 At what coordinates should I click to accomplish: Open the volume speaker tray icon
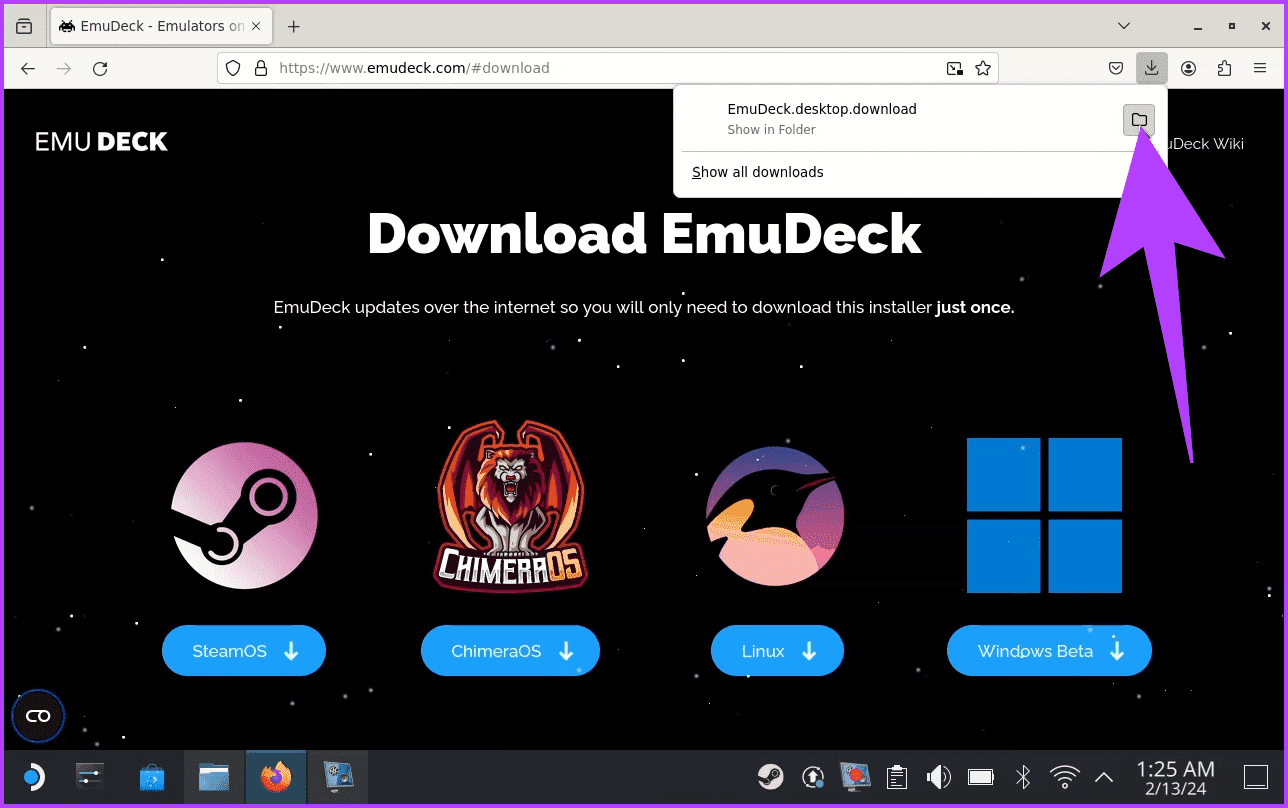(939, 777)
